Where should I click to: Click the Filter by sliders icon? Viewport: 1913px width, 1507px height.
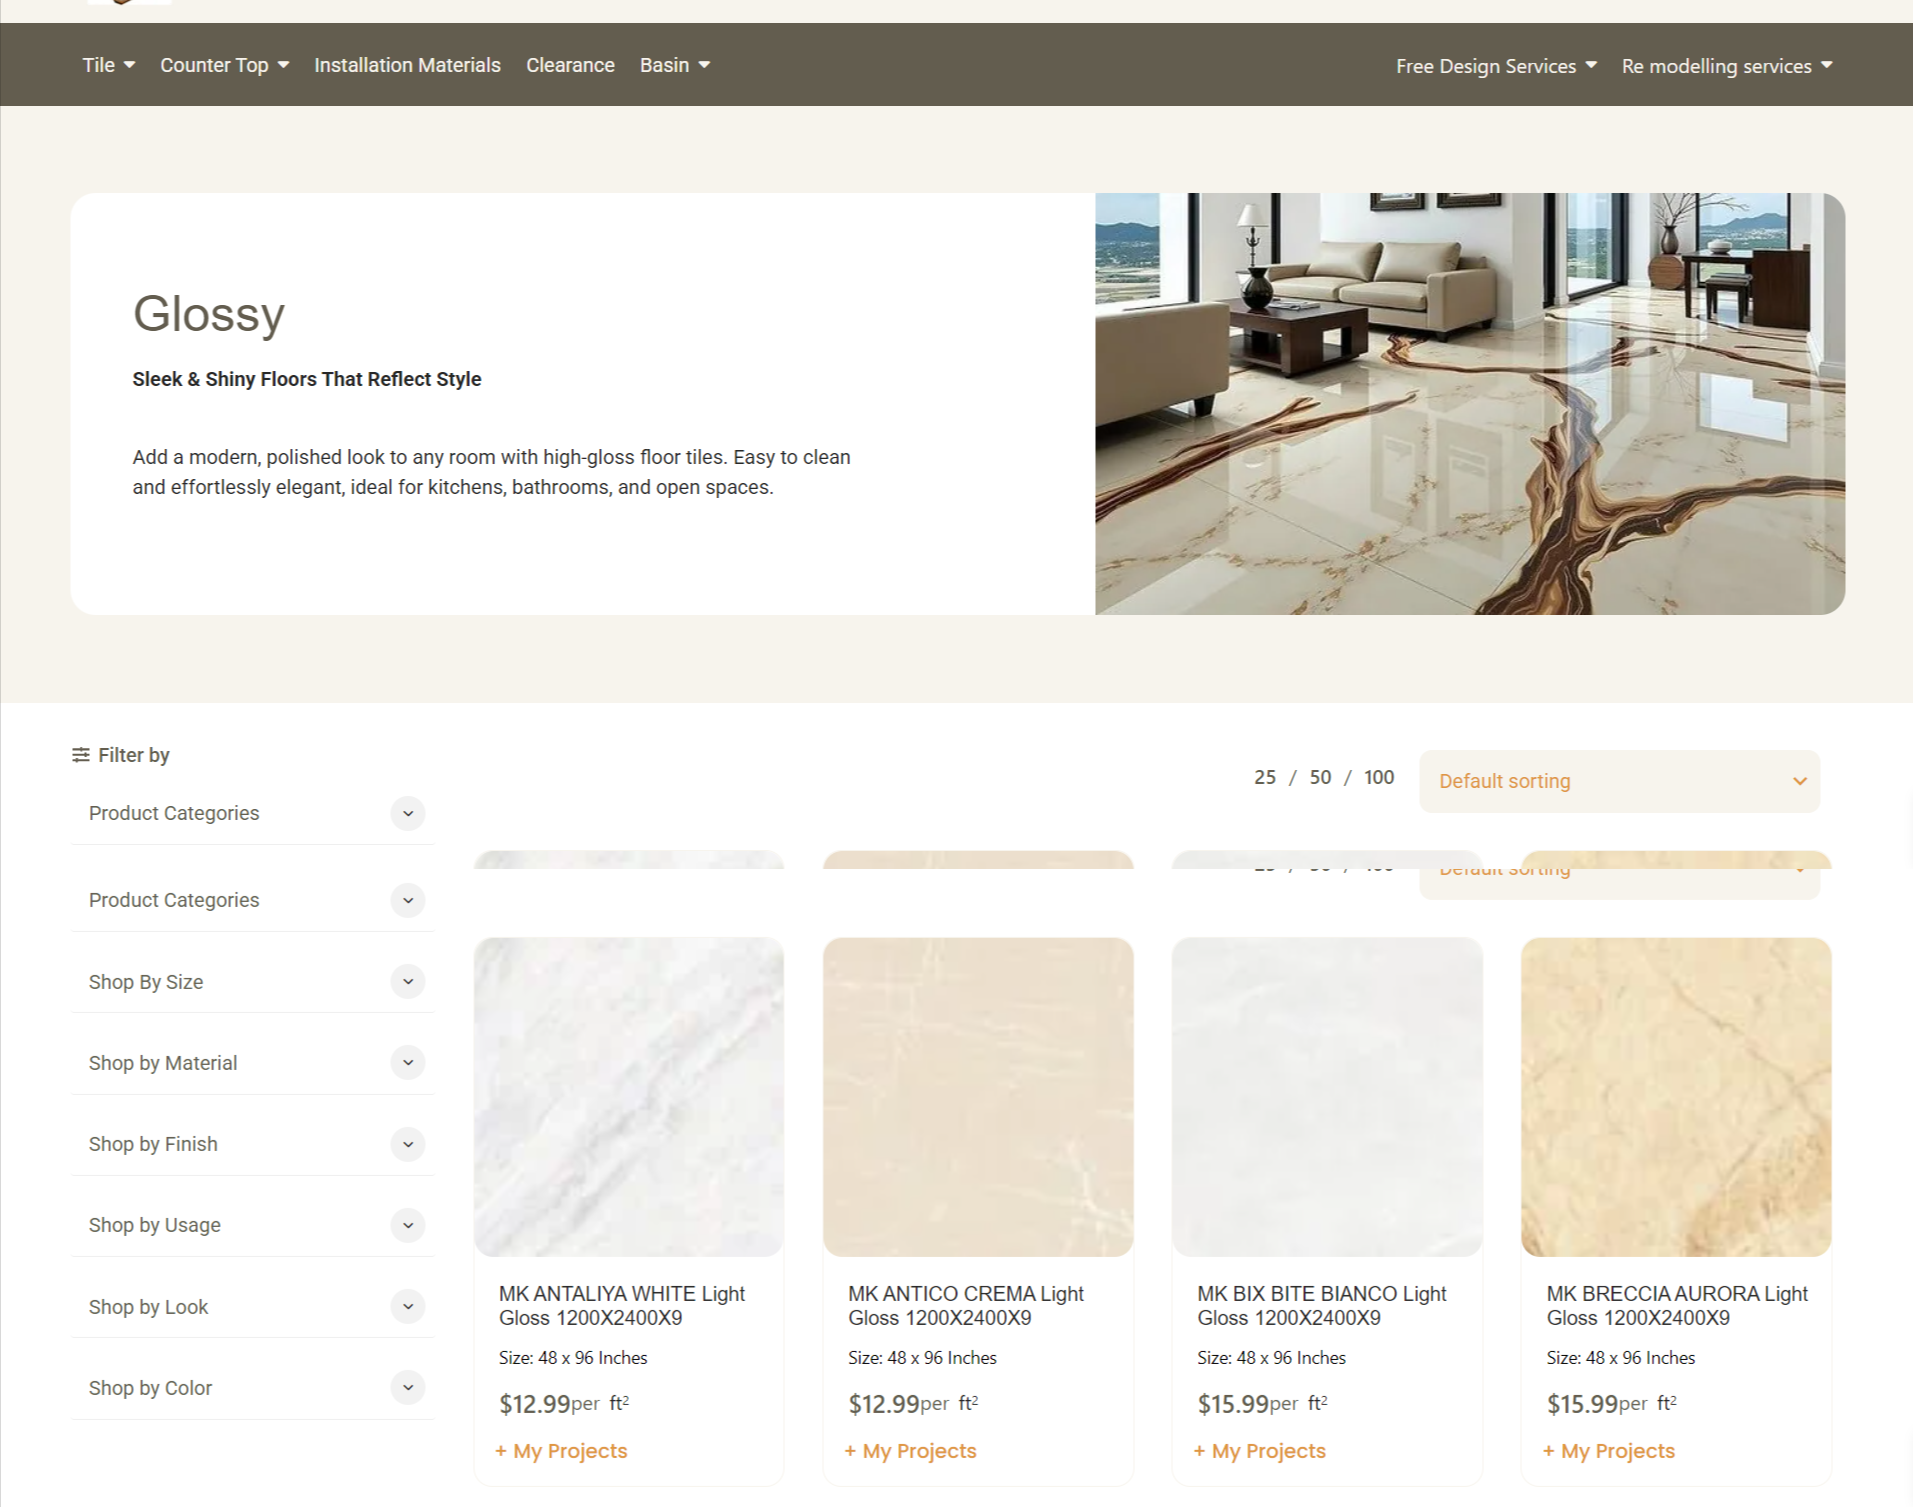pyautogui.click(x=81, y=755)
